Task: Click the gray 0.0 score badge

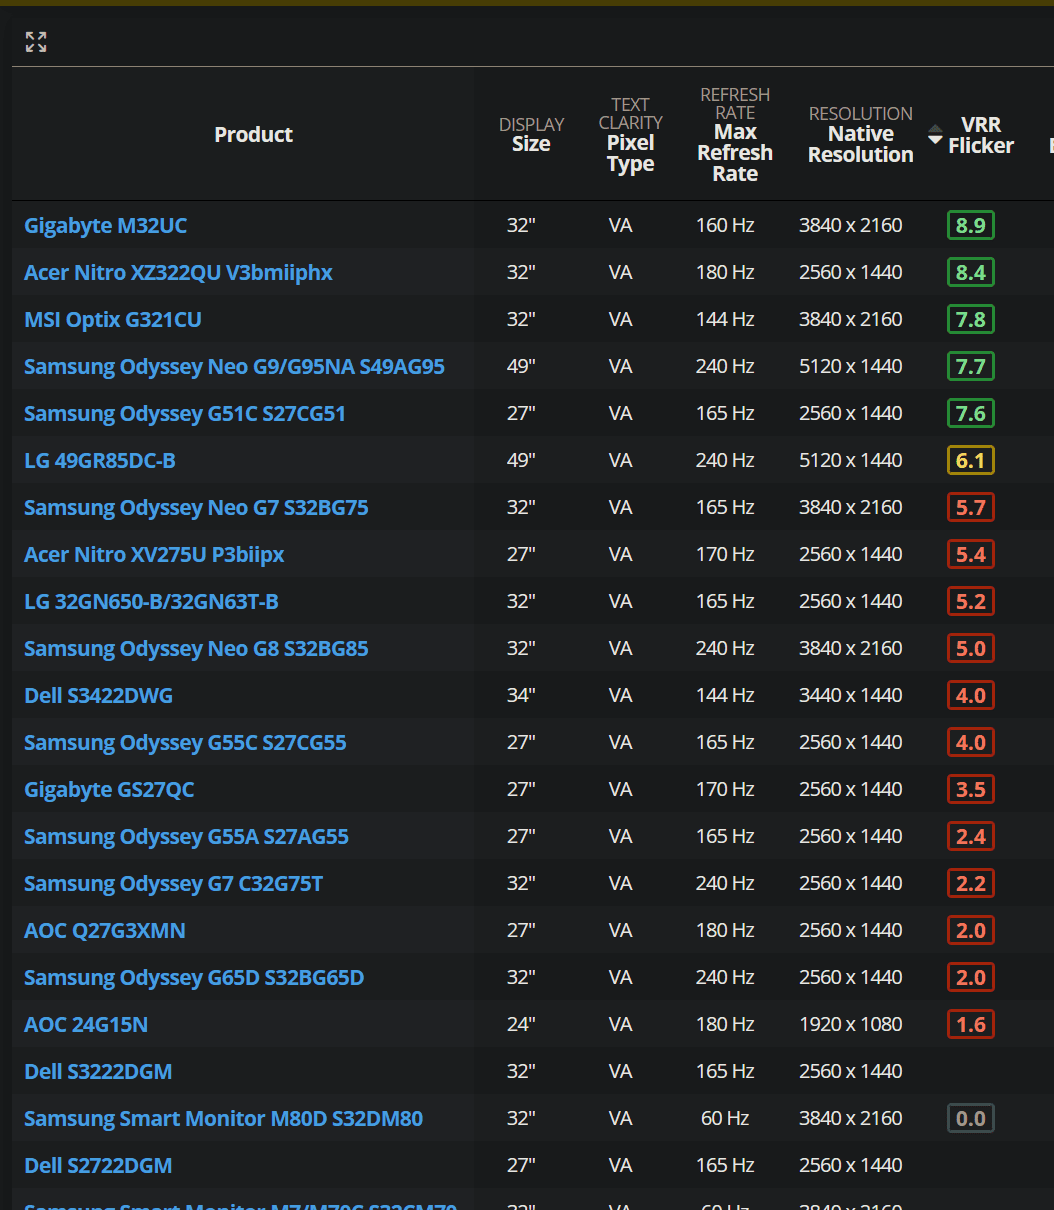Action: [x=971, y=1118]
